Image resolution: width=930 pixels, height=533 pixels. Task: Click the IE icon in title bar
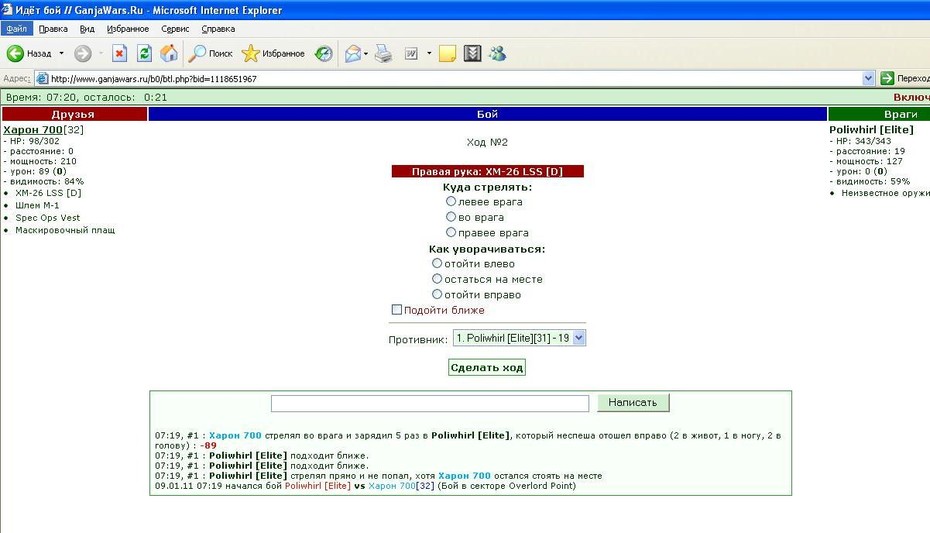coord(7,9)
